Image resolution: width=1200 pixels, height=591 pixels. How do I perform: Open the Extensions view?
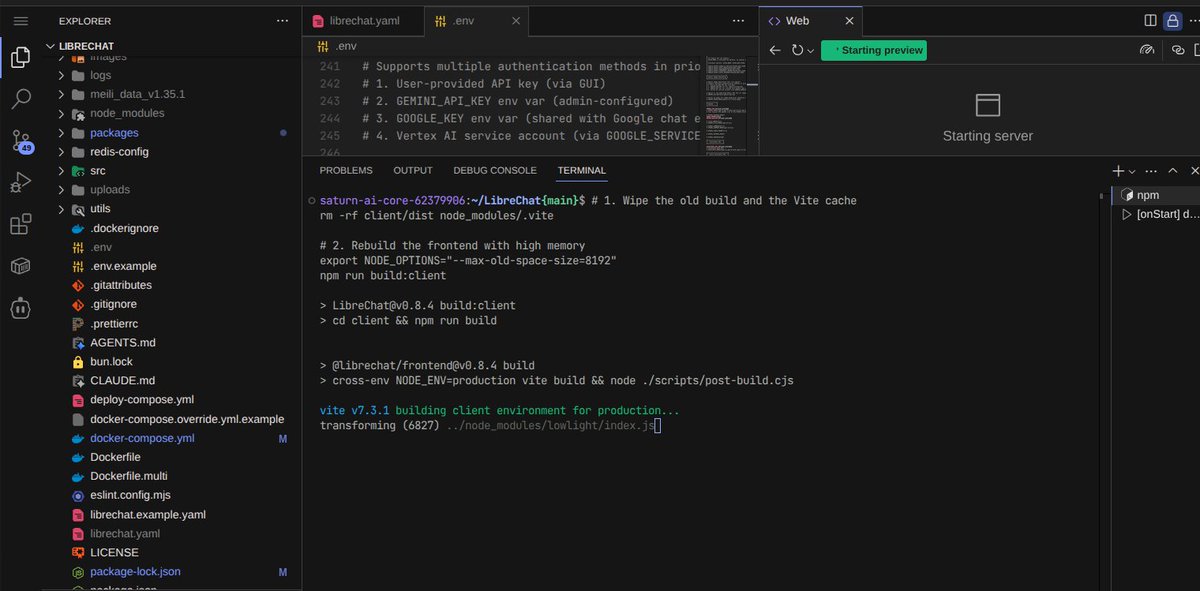coord(21,225)
